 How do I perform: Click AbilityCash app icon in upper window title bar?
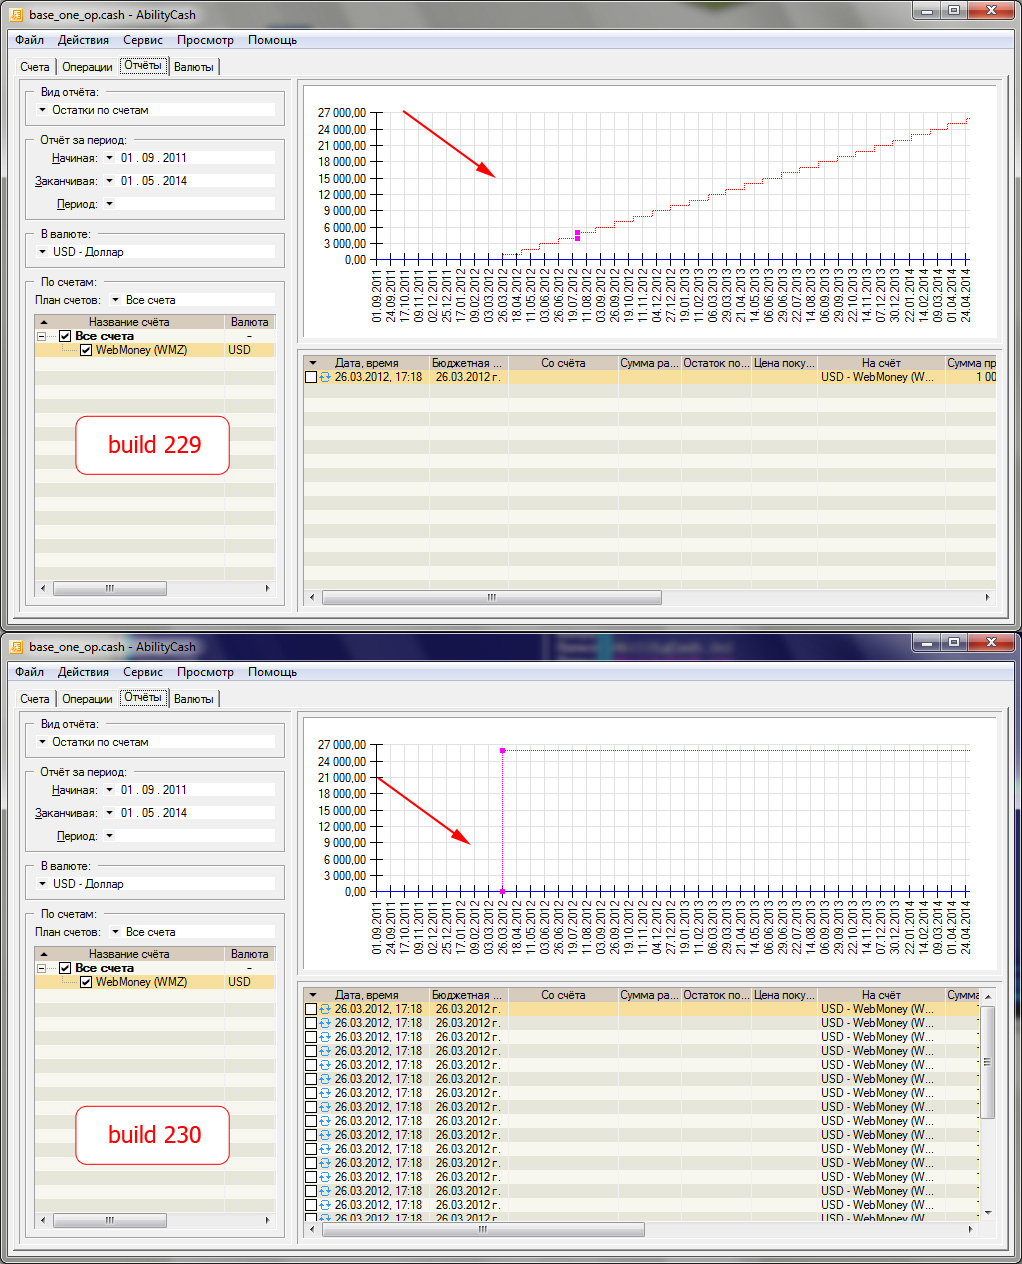coord(16,15)
